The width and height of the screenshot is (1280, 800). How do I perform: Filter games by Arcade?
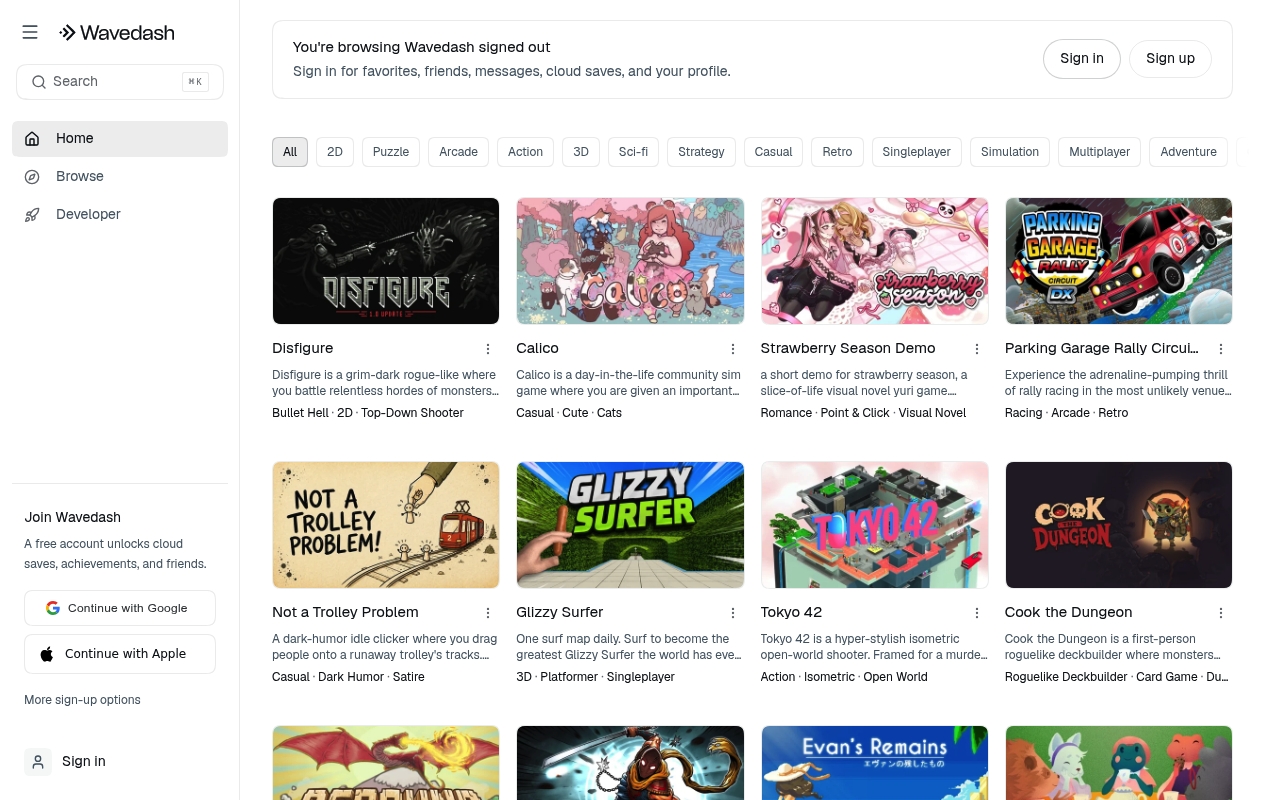click(x=459, y=152)
